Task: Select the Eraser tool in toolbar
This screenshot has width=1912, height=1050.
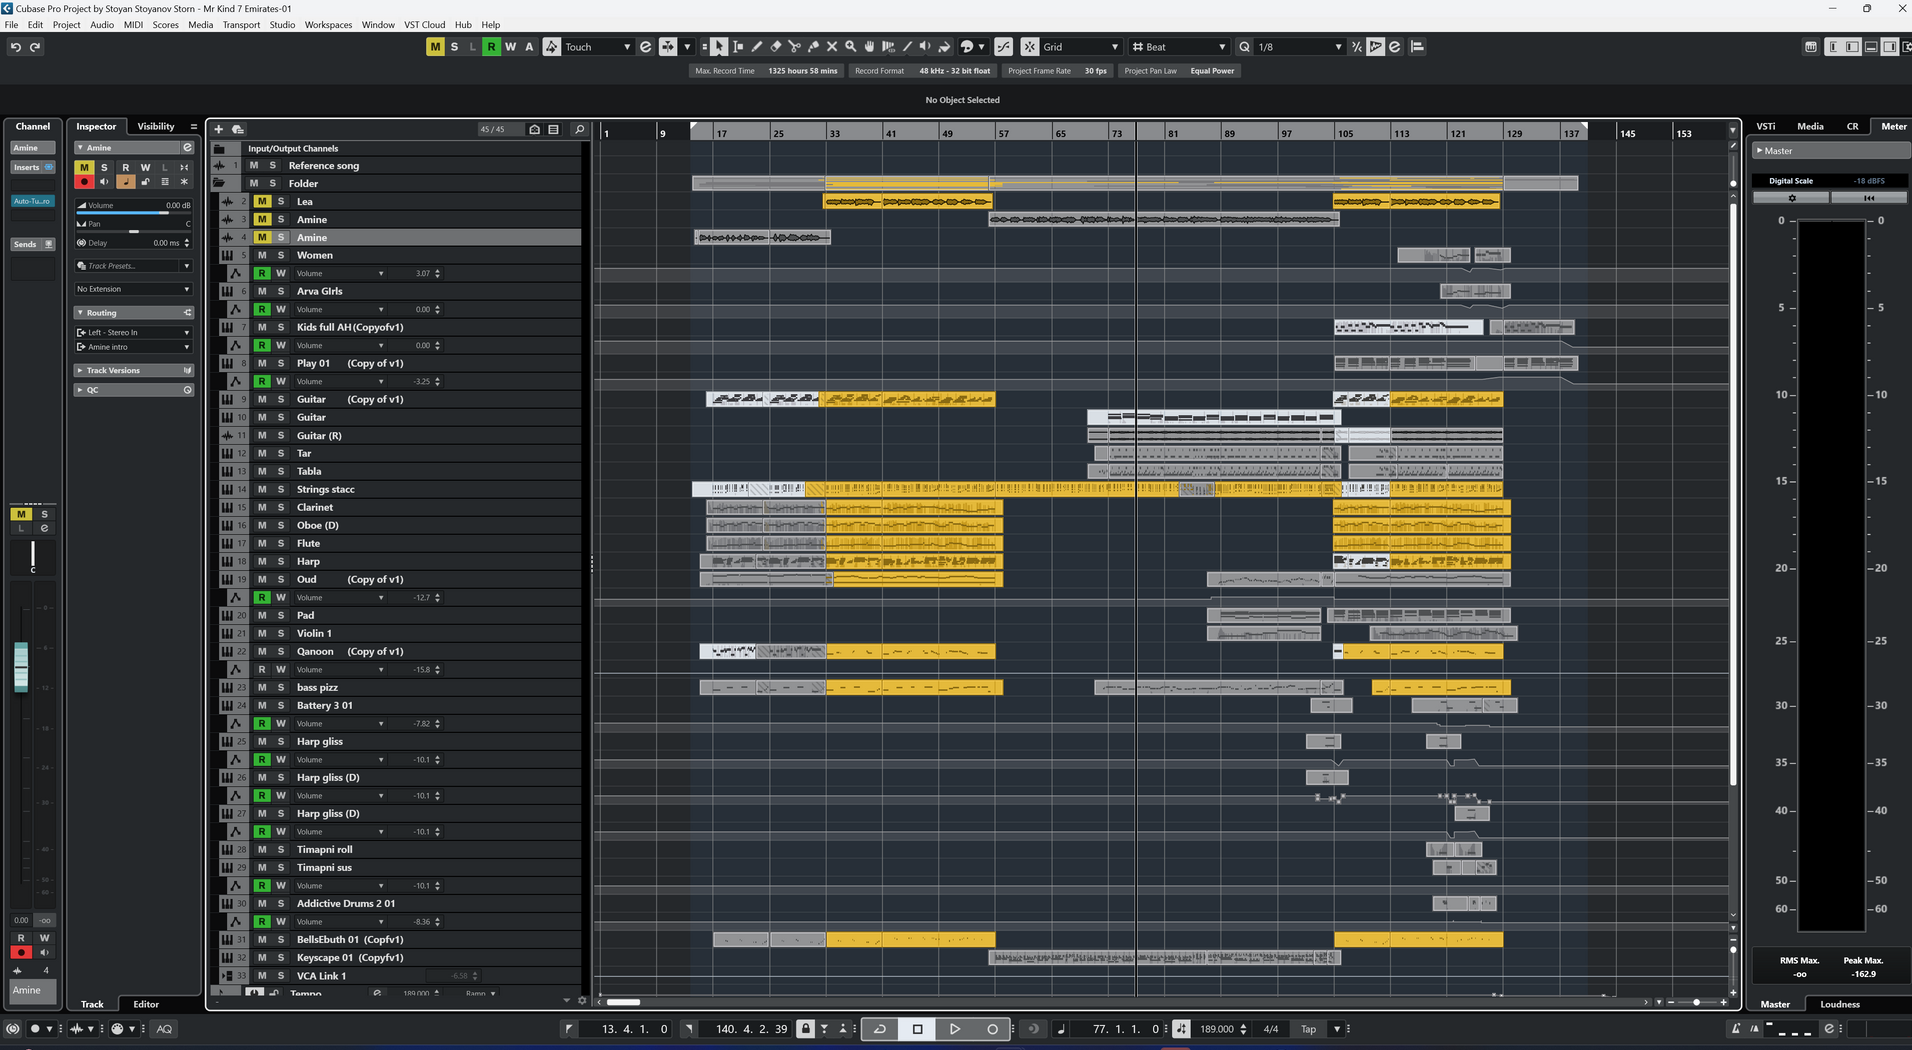Action: tap(775, 47)
